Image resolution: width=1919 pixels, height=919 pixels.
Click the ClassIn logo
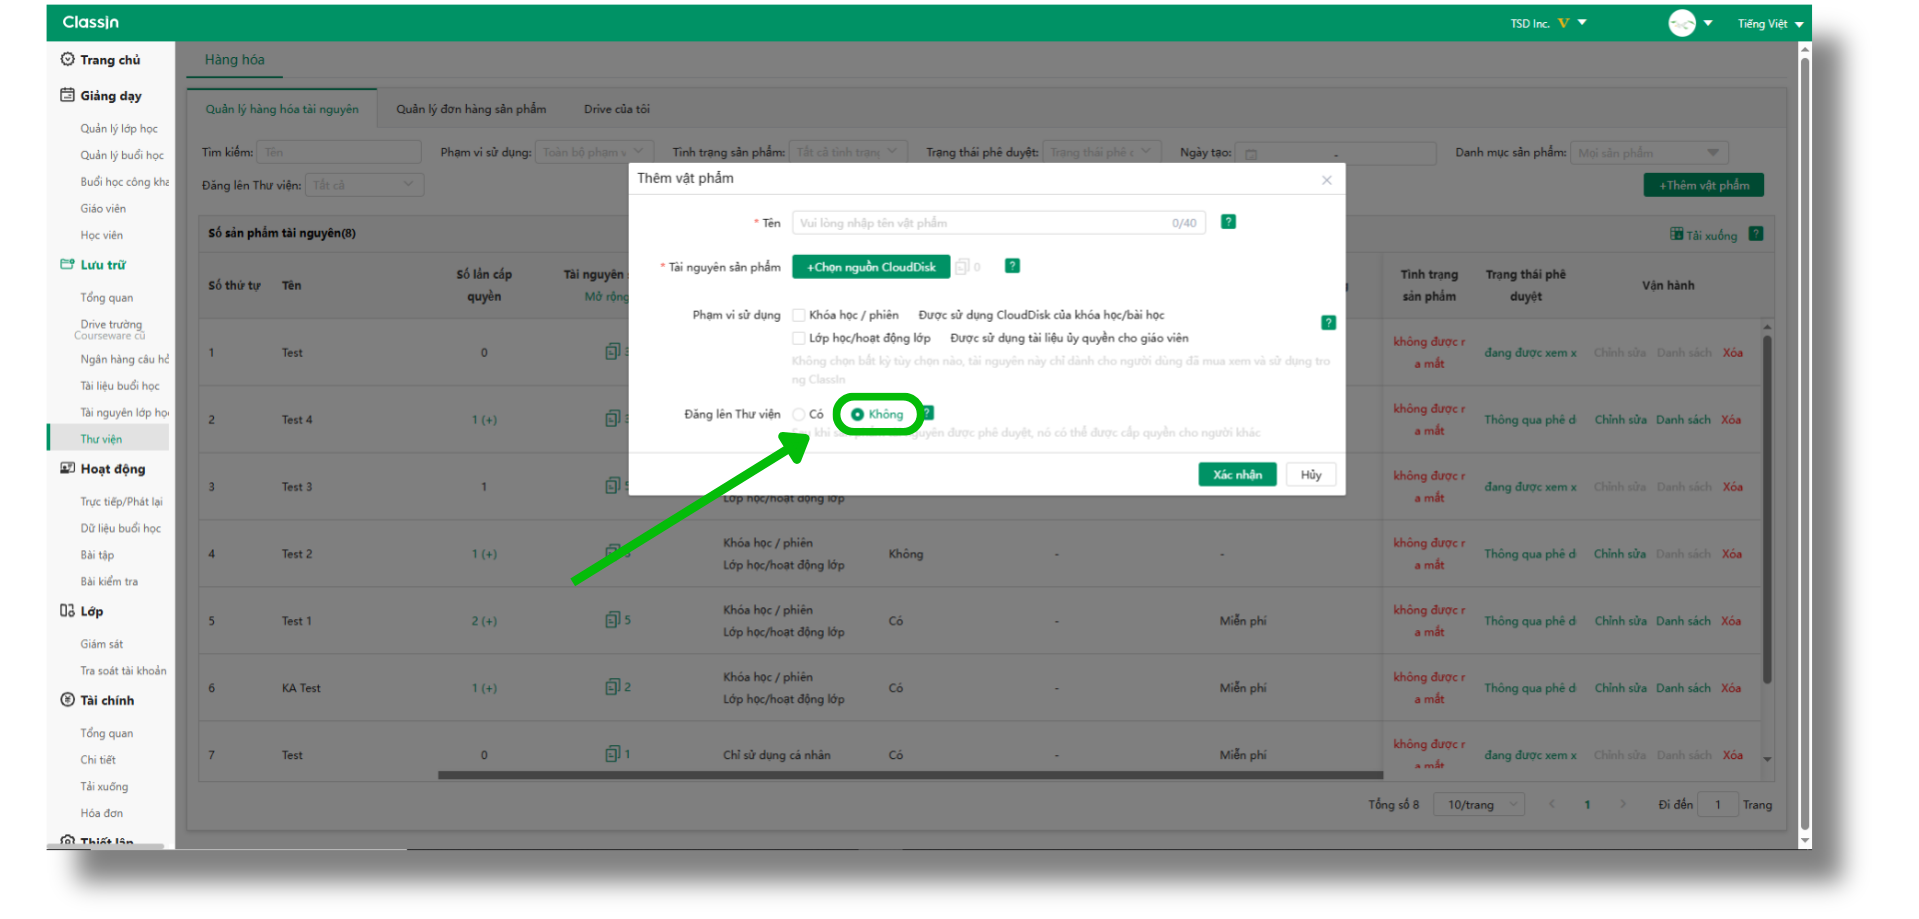click(90, 22)
